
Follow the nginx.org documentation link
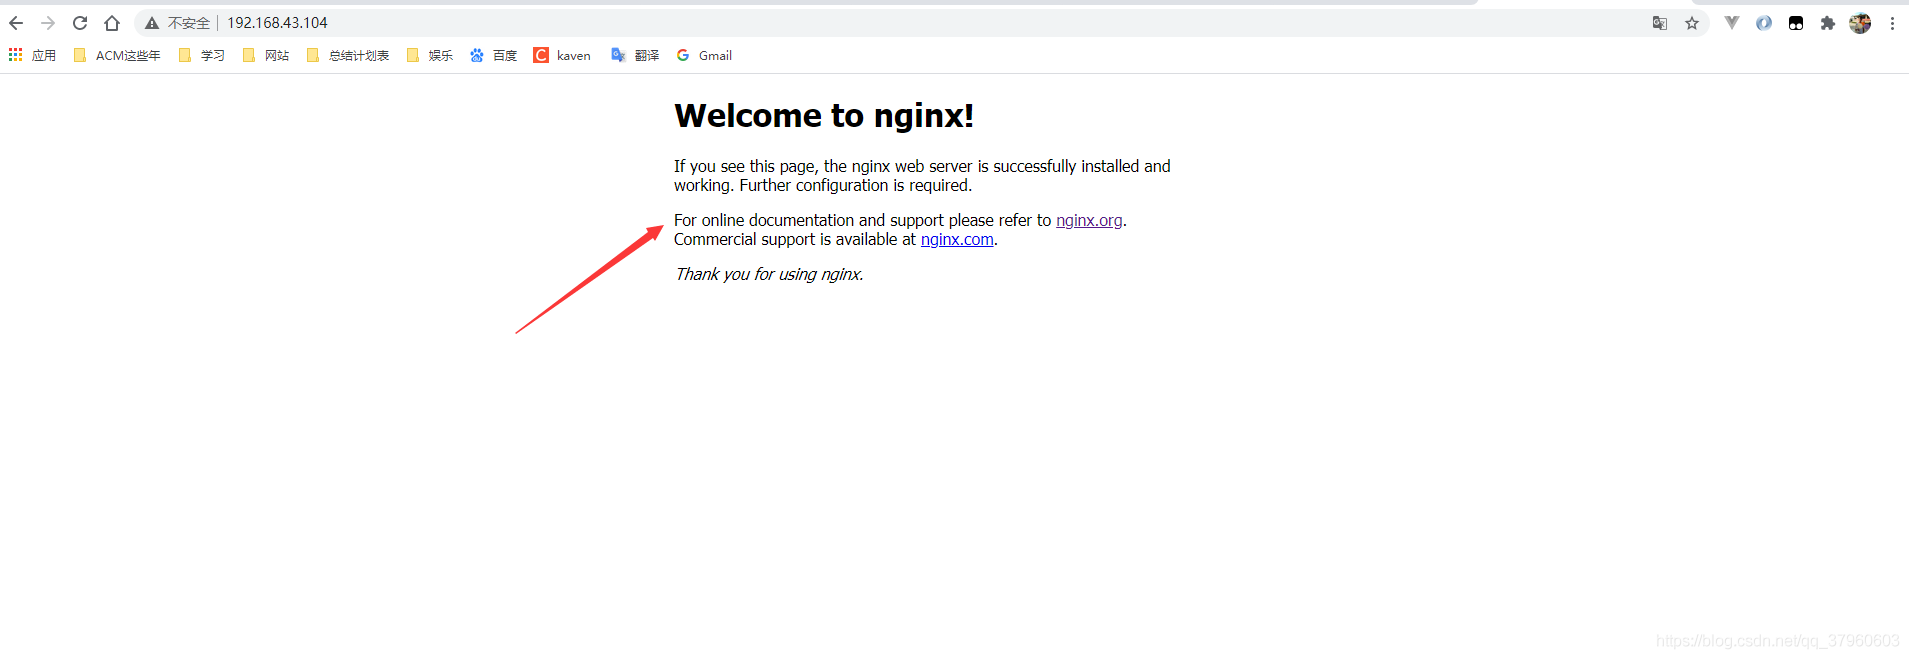1089,220
